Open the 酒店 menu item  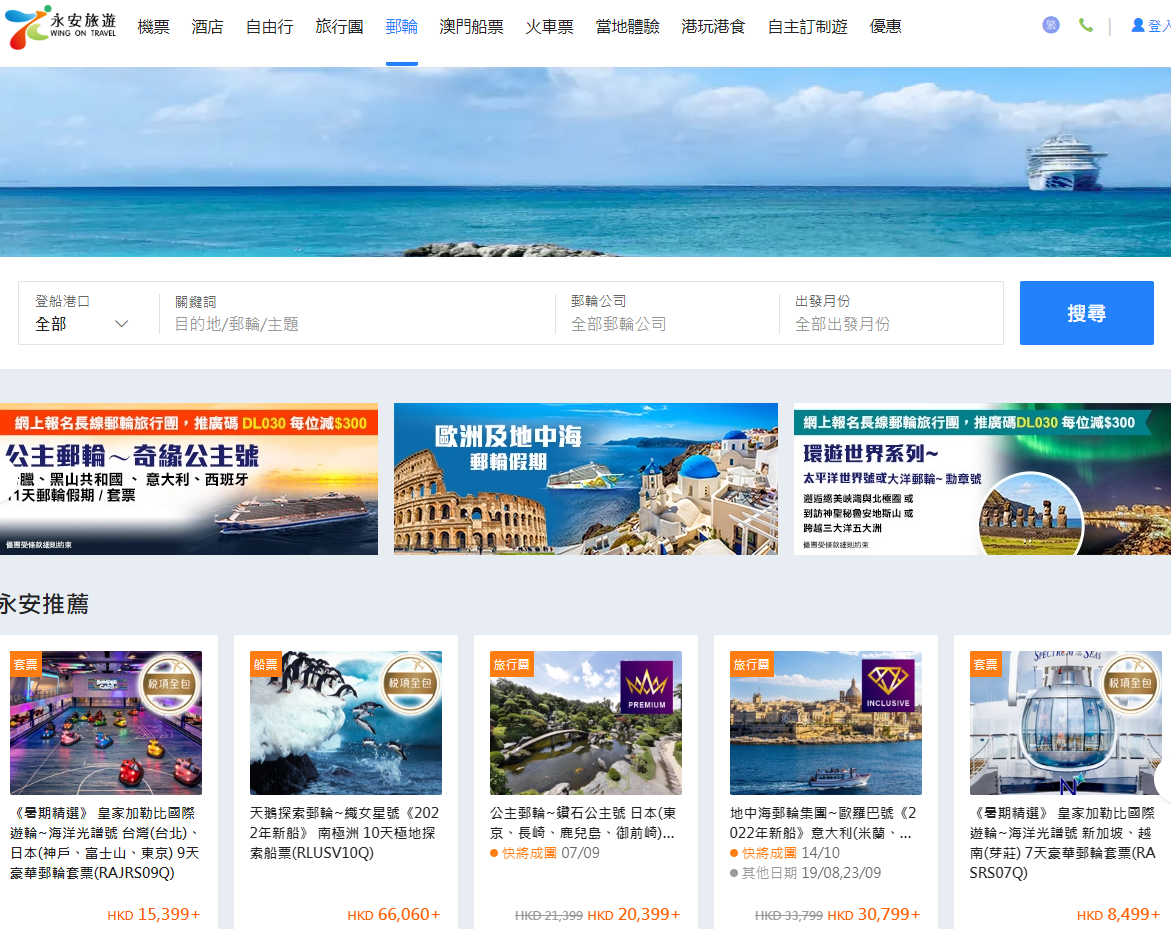pyautogui.click(x=208, y=27)
